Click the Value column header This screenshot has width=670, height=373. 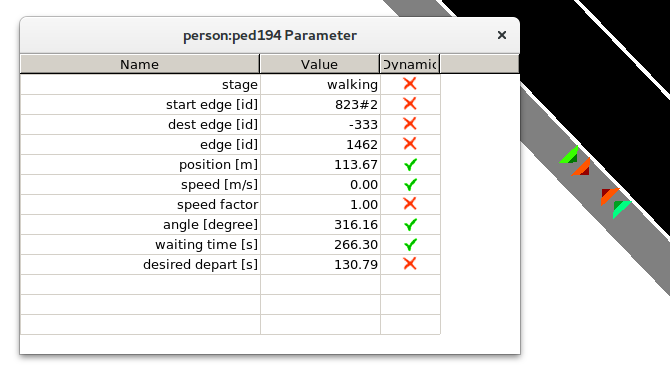click(320, 64)
